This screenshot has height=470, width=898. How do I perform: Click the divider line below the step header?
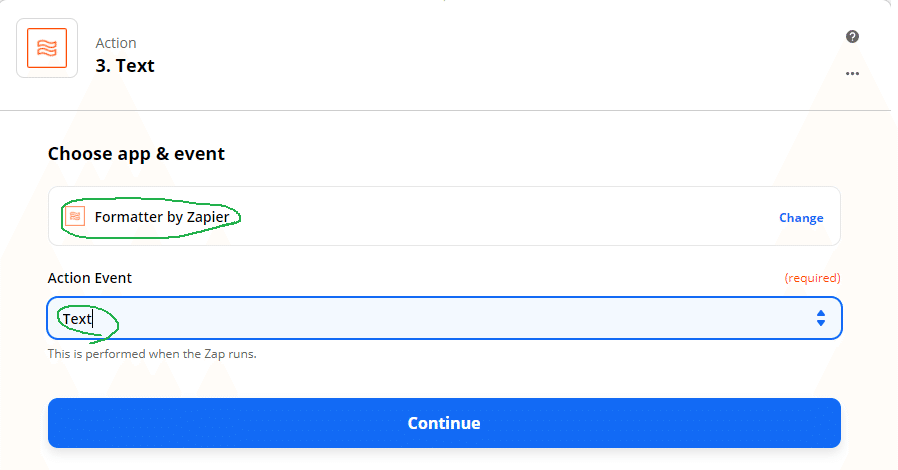pyautogui.click(x=448, y=110)
